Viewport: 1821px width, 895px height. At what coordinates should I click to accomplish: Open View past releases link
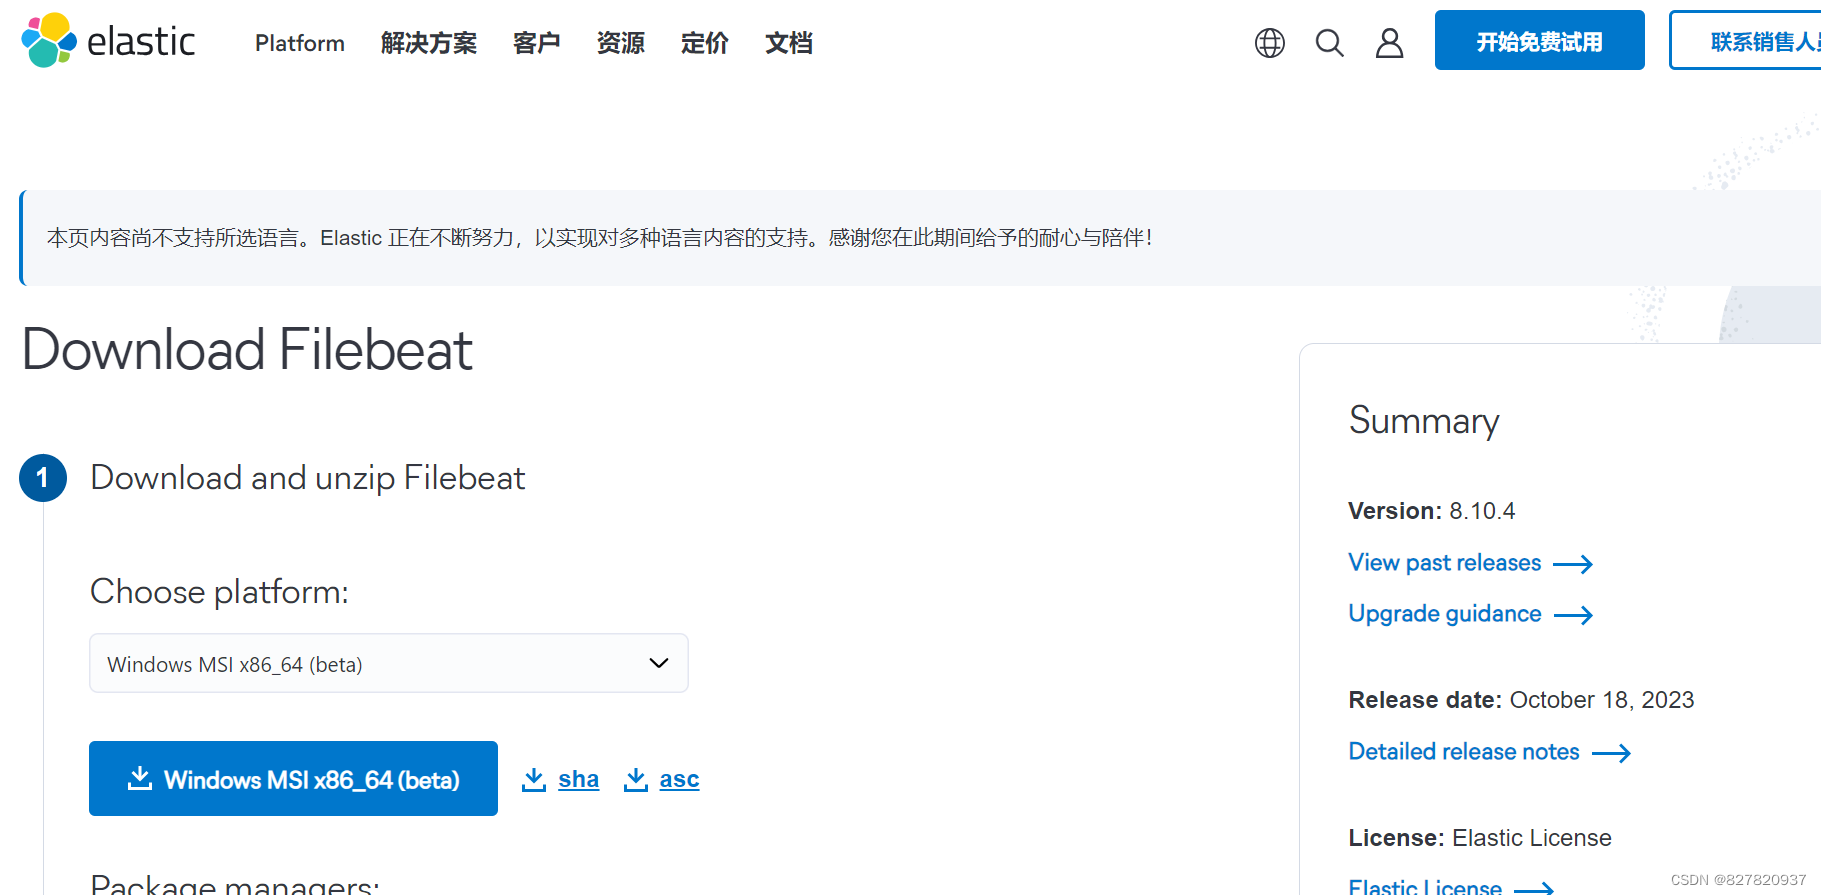[x=1445, y=562]
